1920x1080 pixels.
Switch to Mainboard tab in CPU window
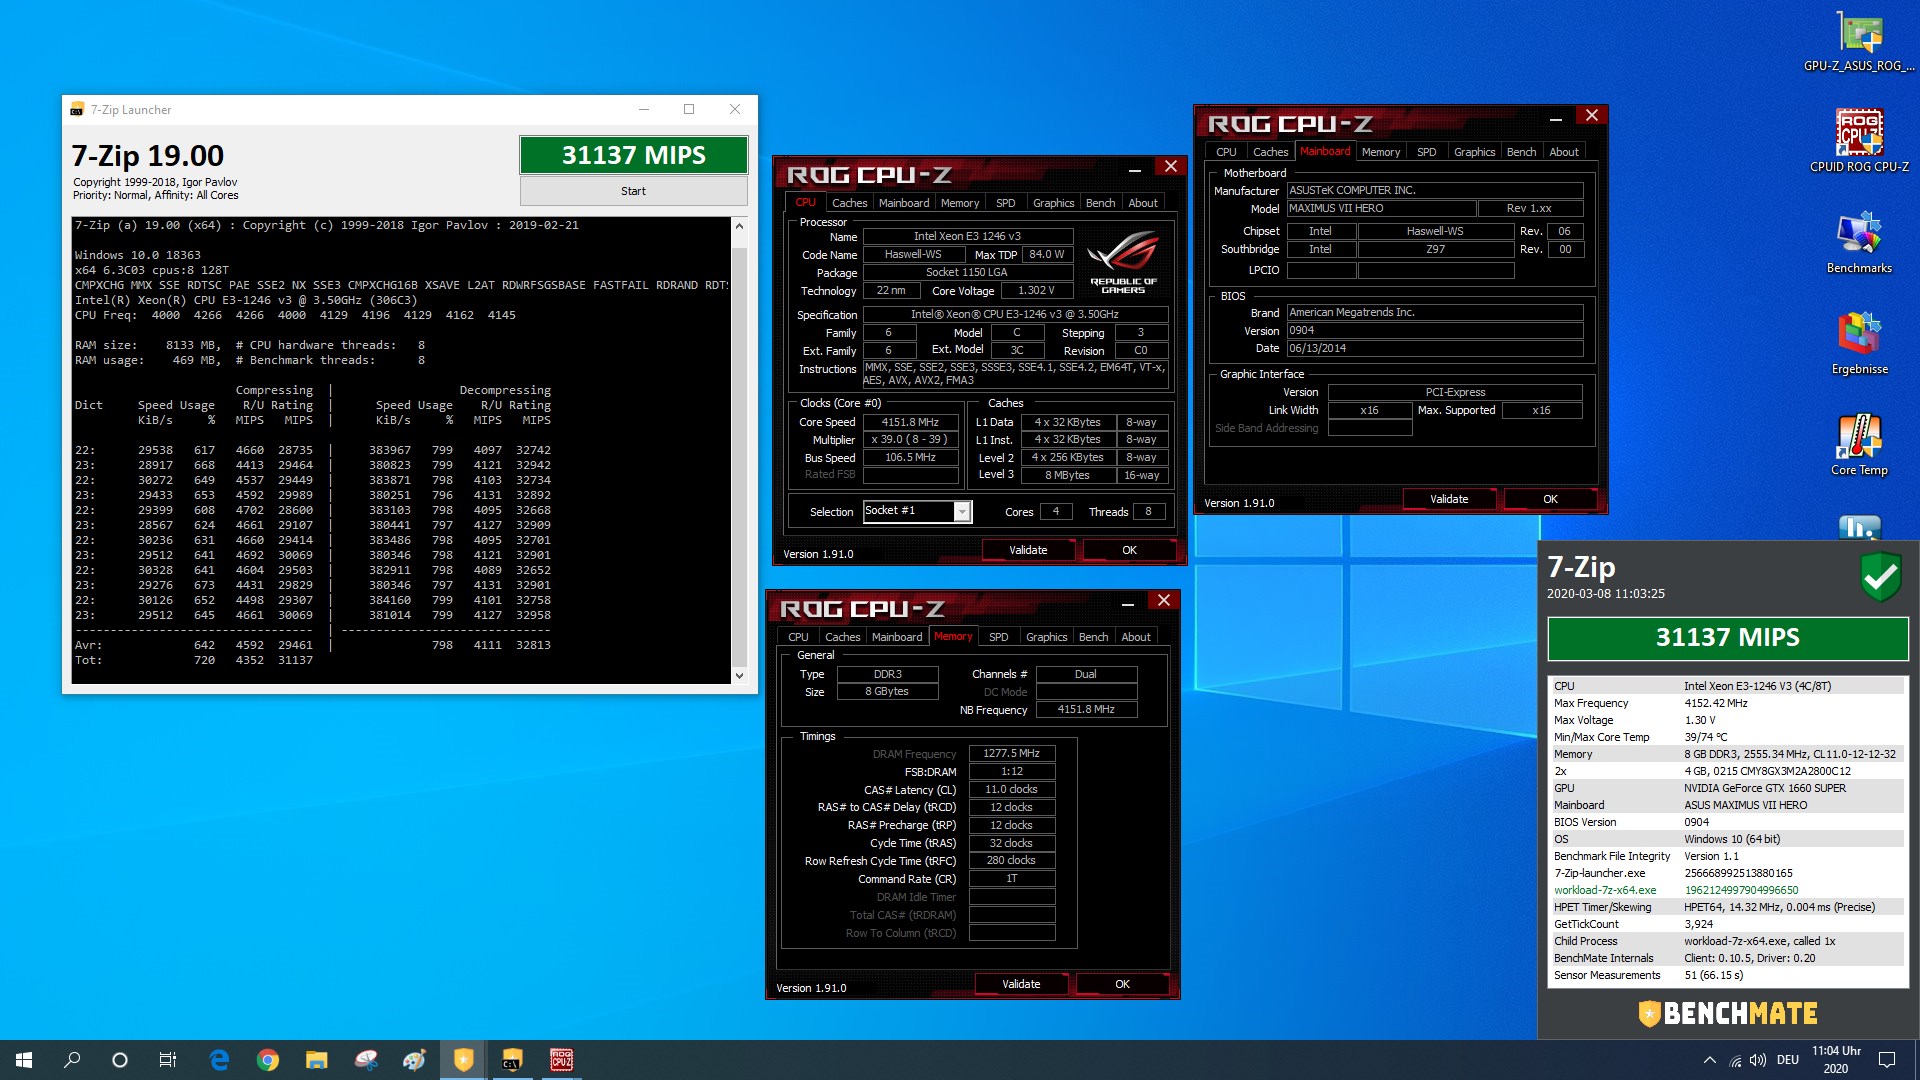(x=904, y=203)
